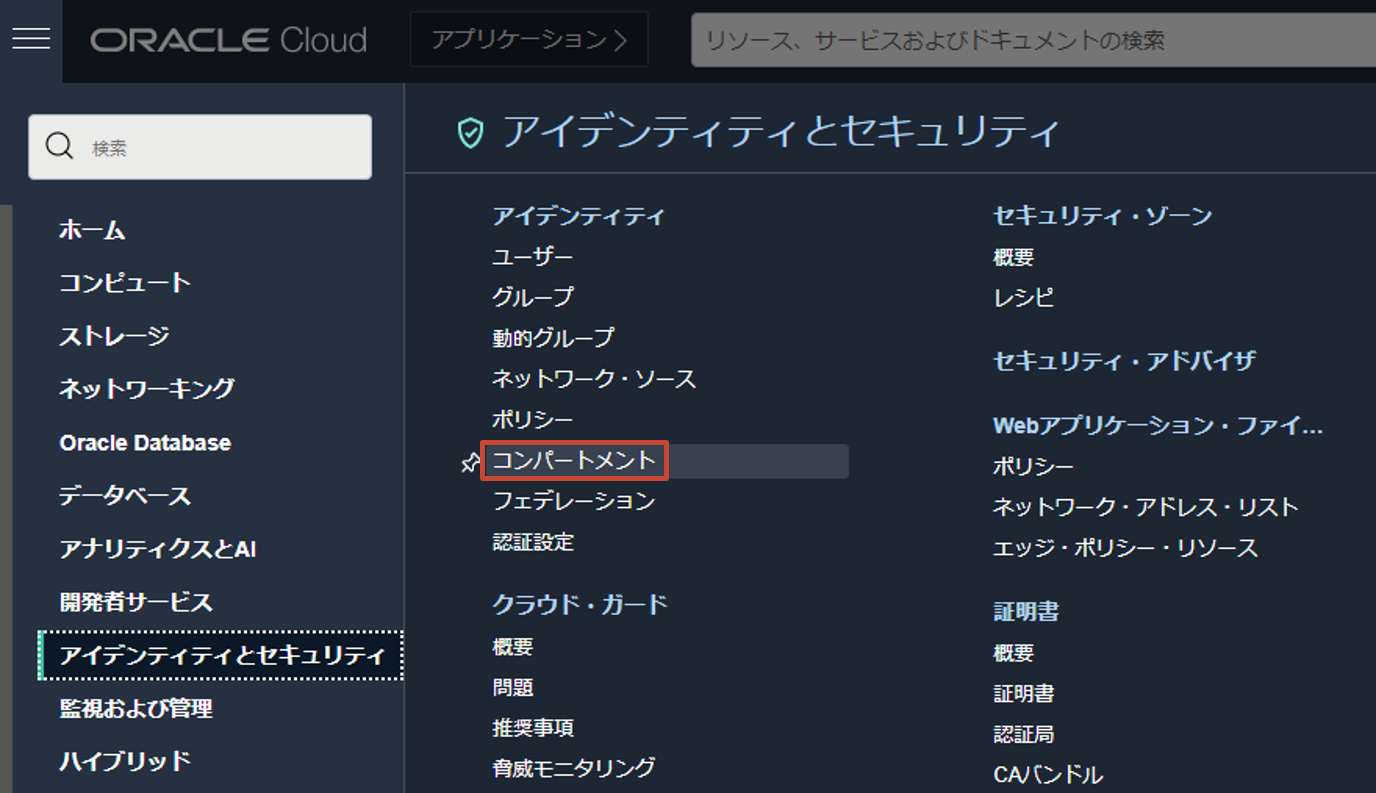Click レシピ under セキュリティ・ゾーン

click(x=1023, y=298)
